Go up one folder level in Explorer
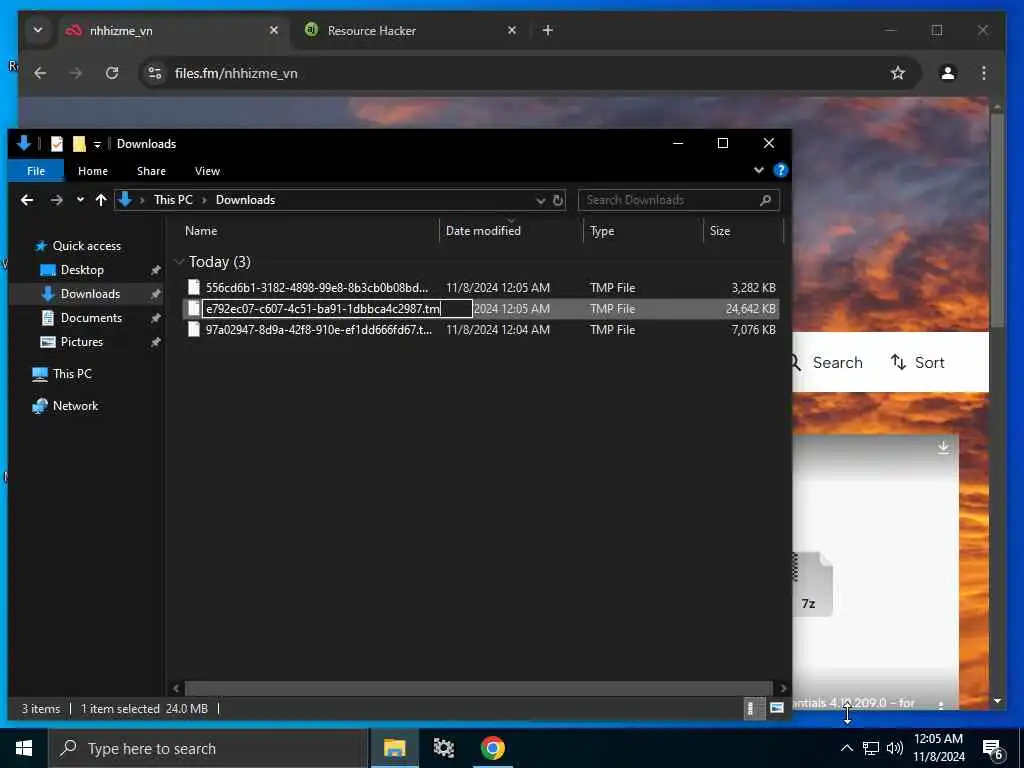The width and height of the screenshot is (1024, 768). pos(101,200)
